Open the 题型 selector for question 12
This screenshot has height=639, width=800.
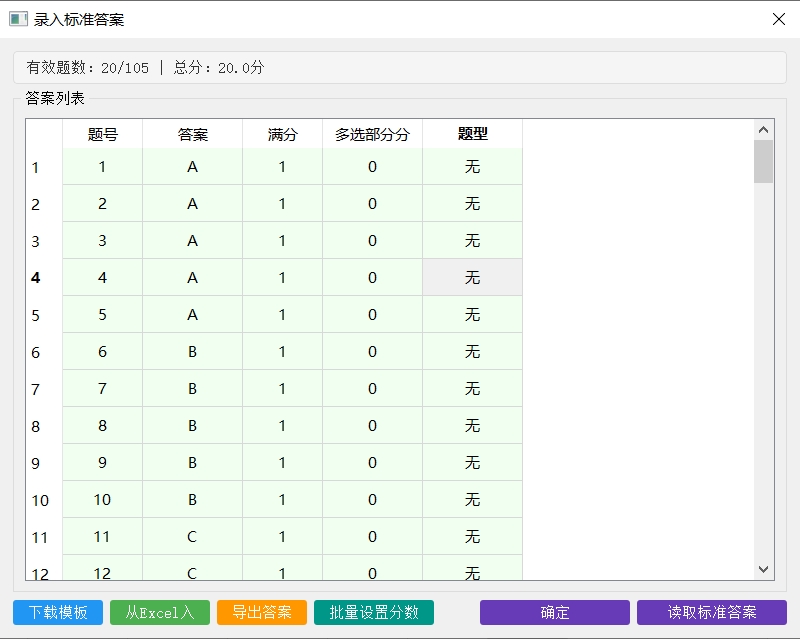click(472, 570)
